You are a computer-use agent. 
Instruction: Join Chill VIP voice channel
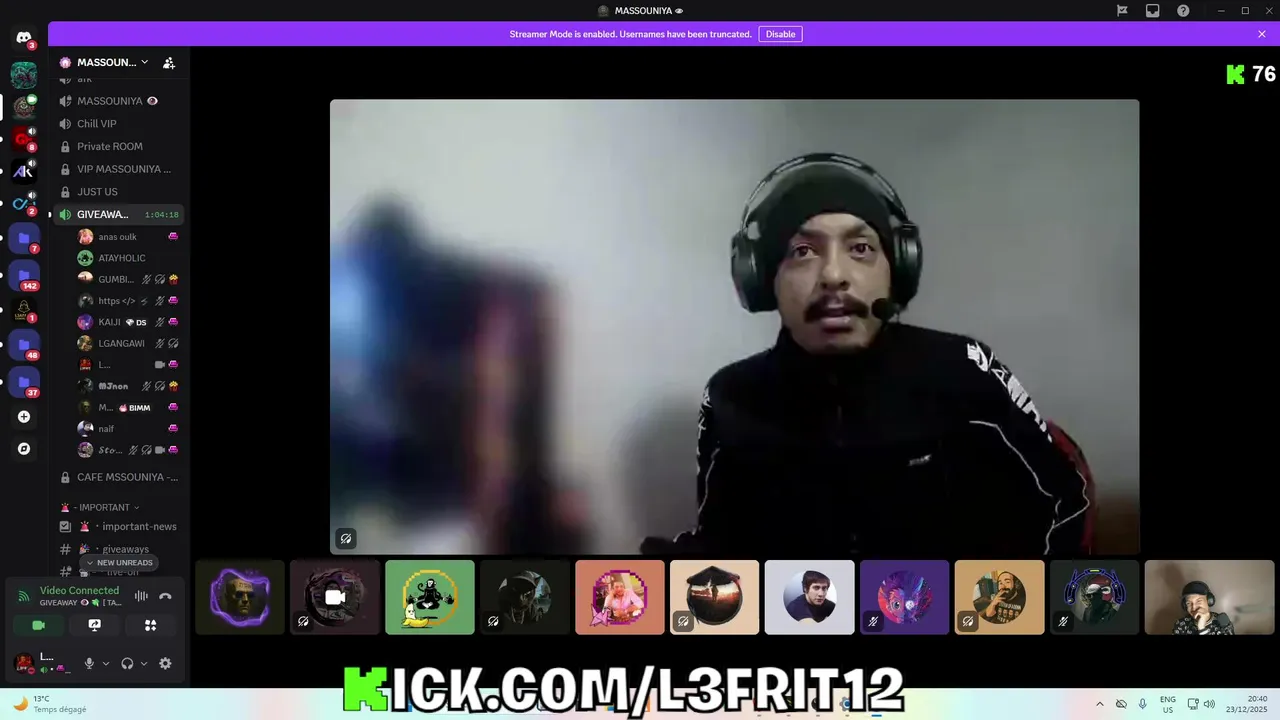pos(120,124)
